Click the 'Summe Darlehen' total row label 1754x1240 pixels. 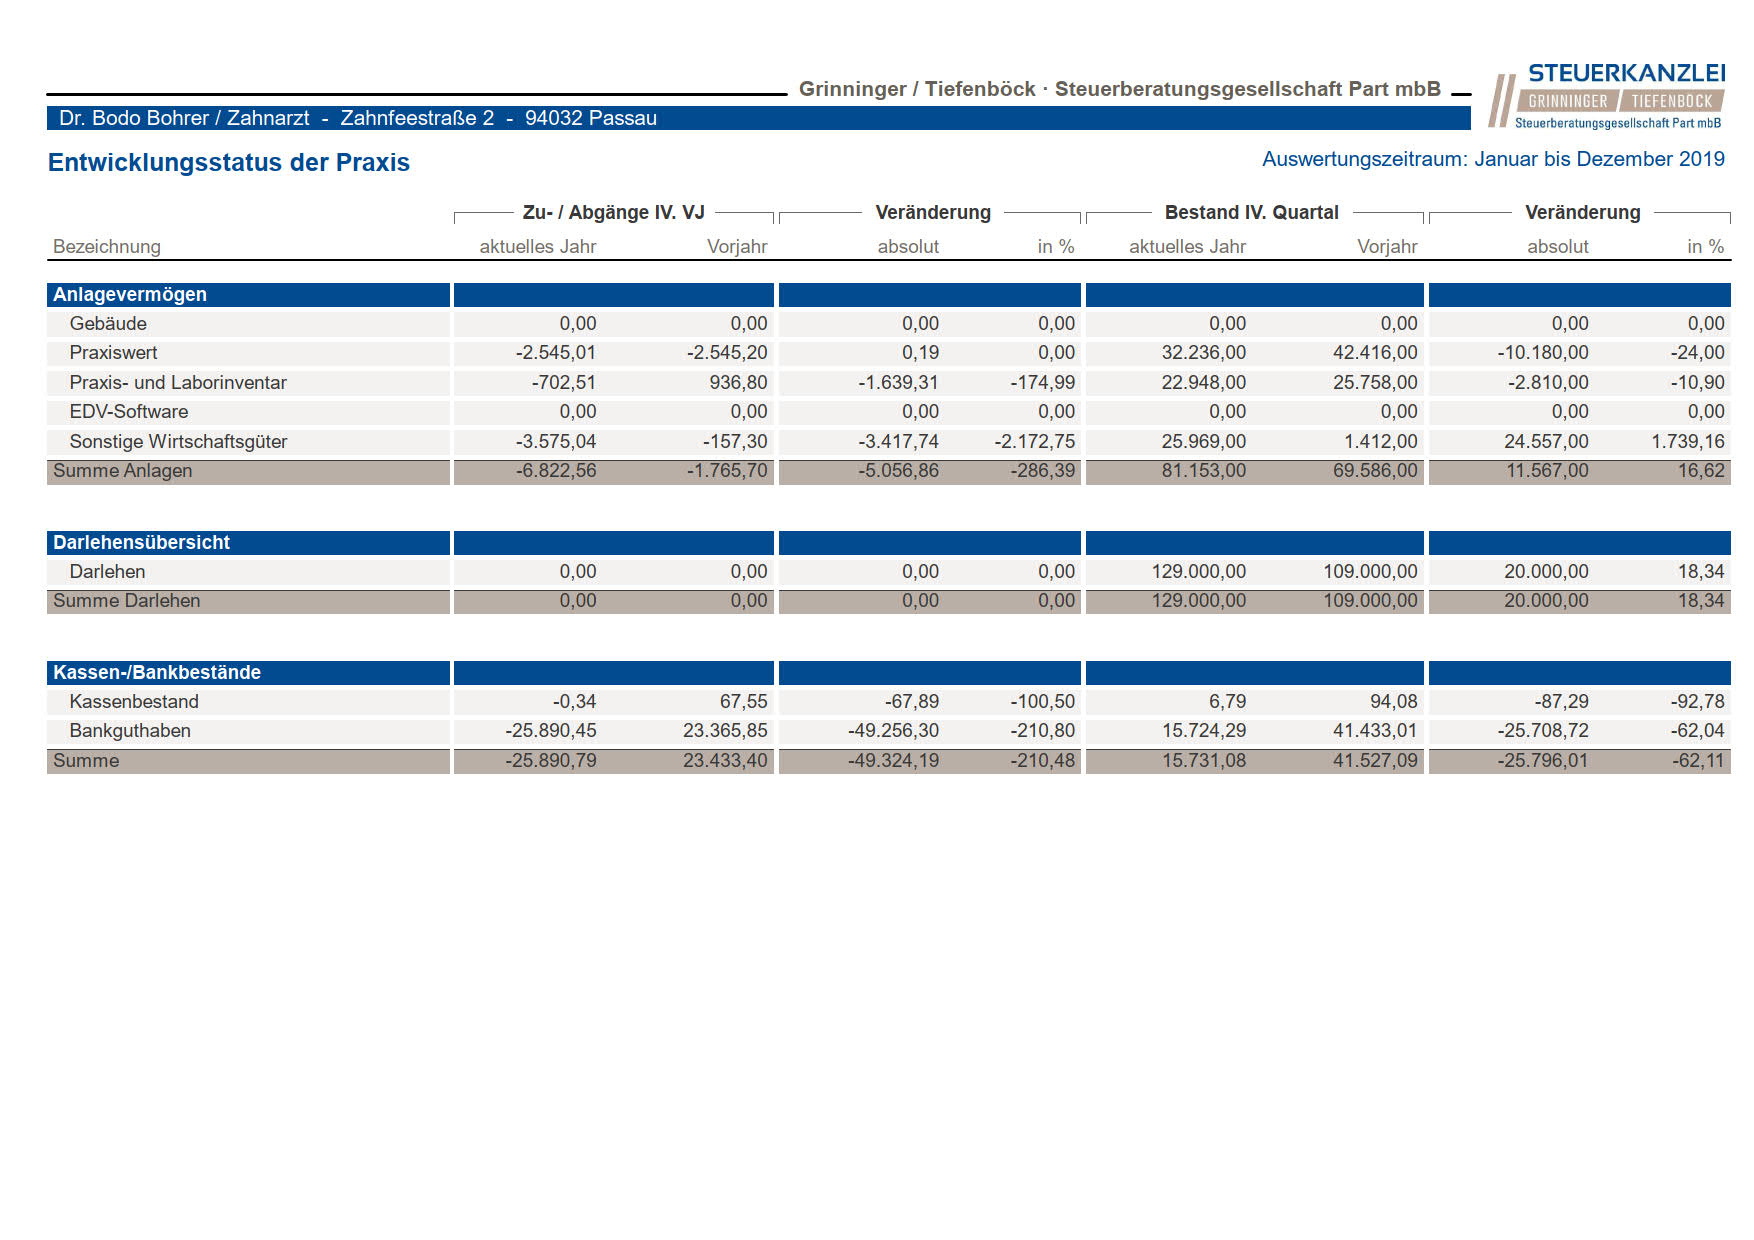coord(127,601)
